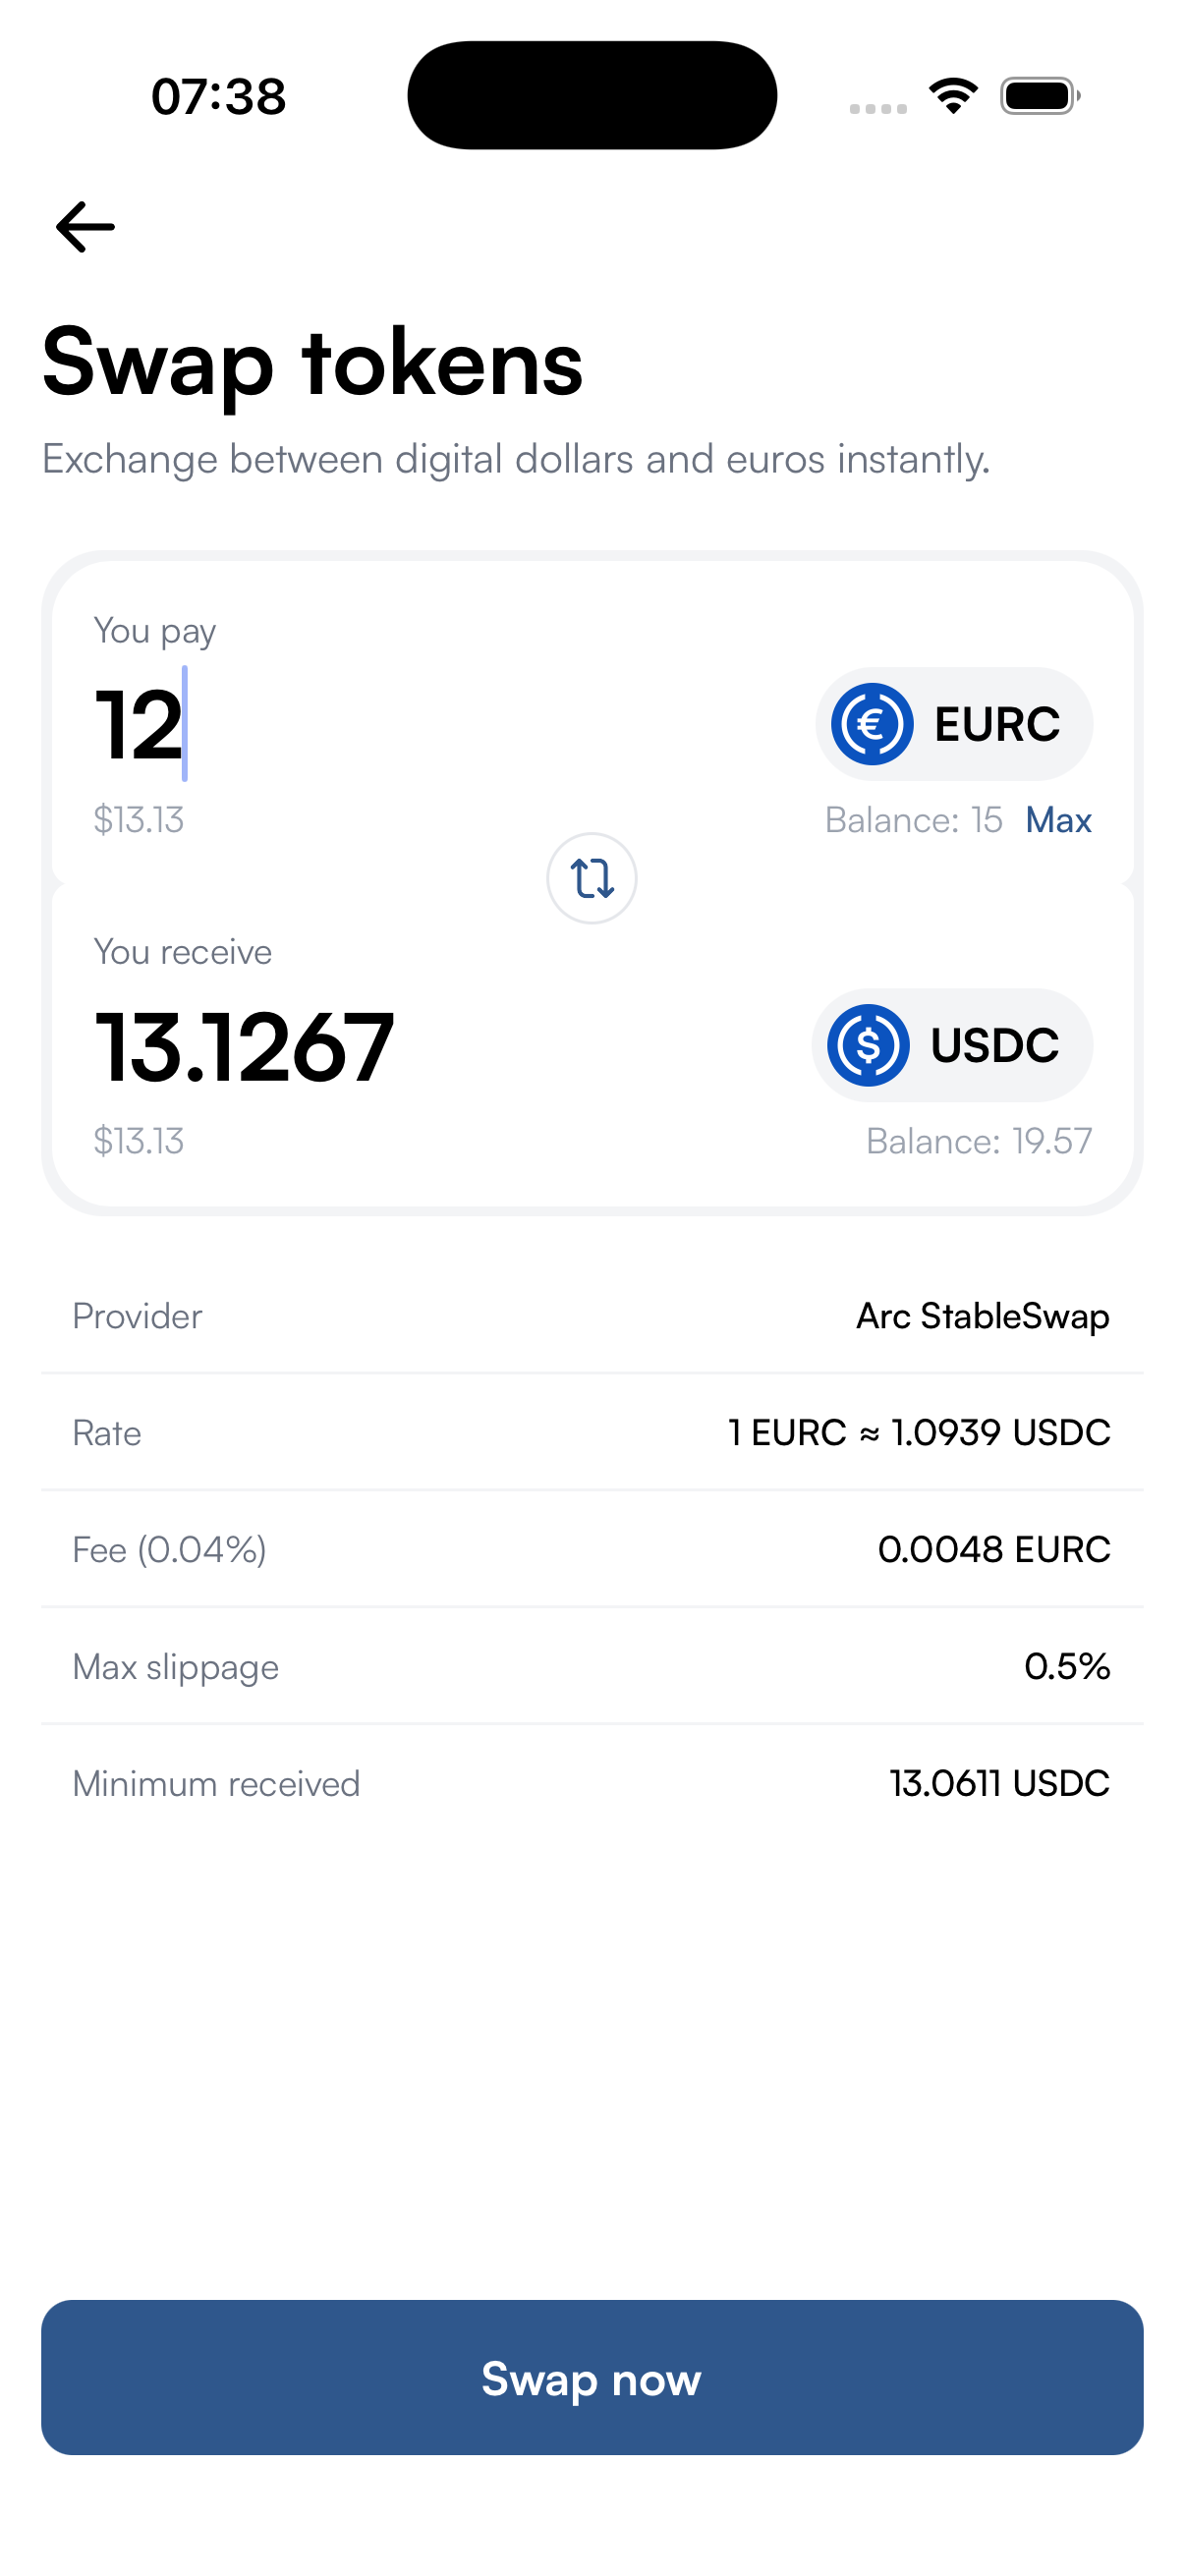The height and width of the screenshot is (2576, 1185).
Task: Open the USDC token selector
Action: pyautogui.click(x=952, y=1045)
